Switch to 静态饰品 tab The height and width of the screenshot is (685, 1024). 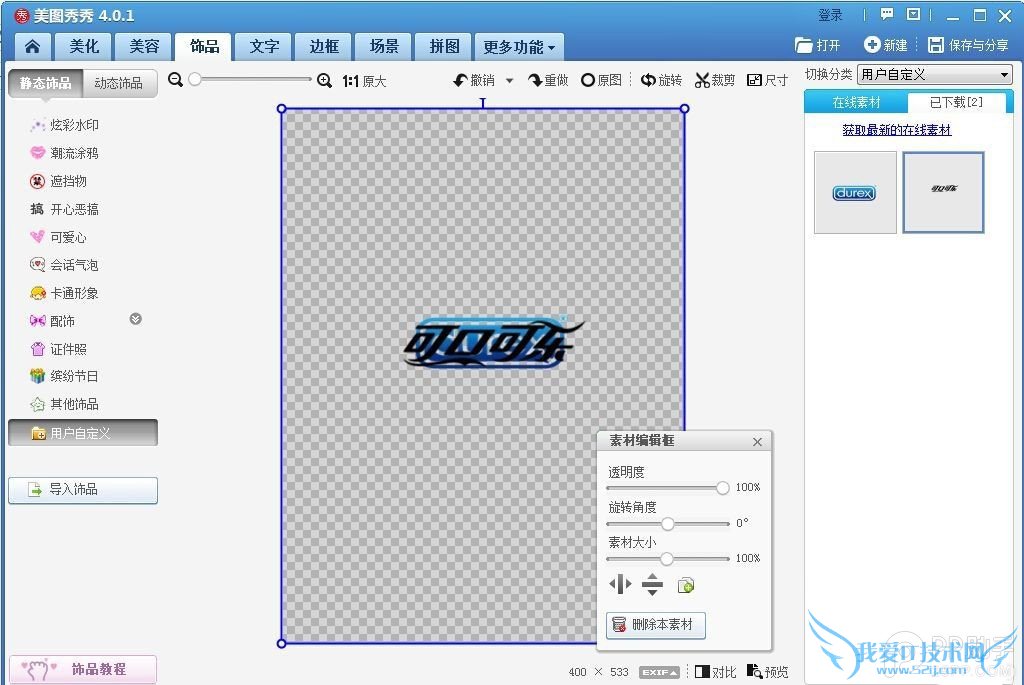46,83
